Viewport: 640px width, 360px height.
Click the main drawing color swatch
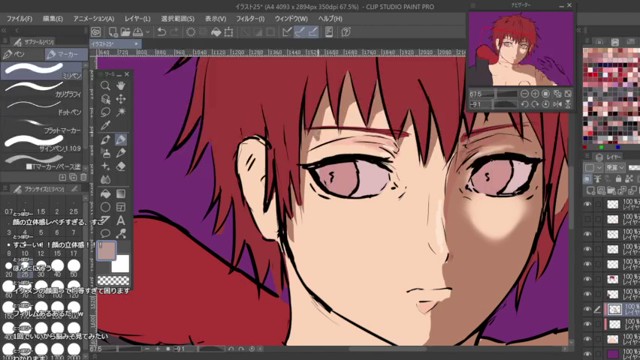tap(107, 251)
